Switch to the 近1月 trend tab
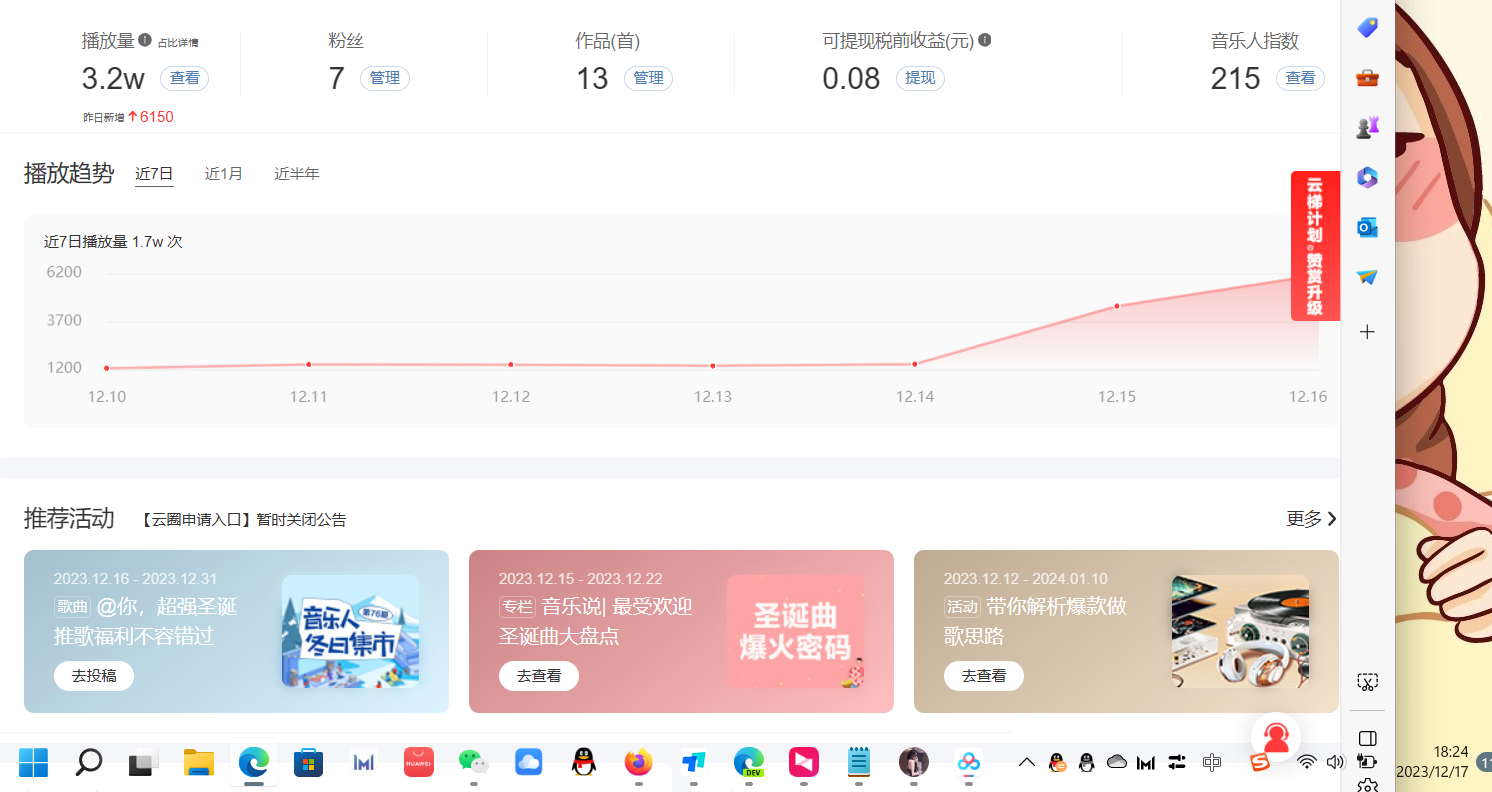 tap(223, 173)
